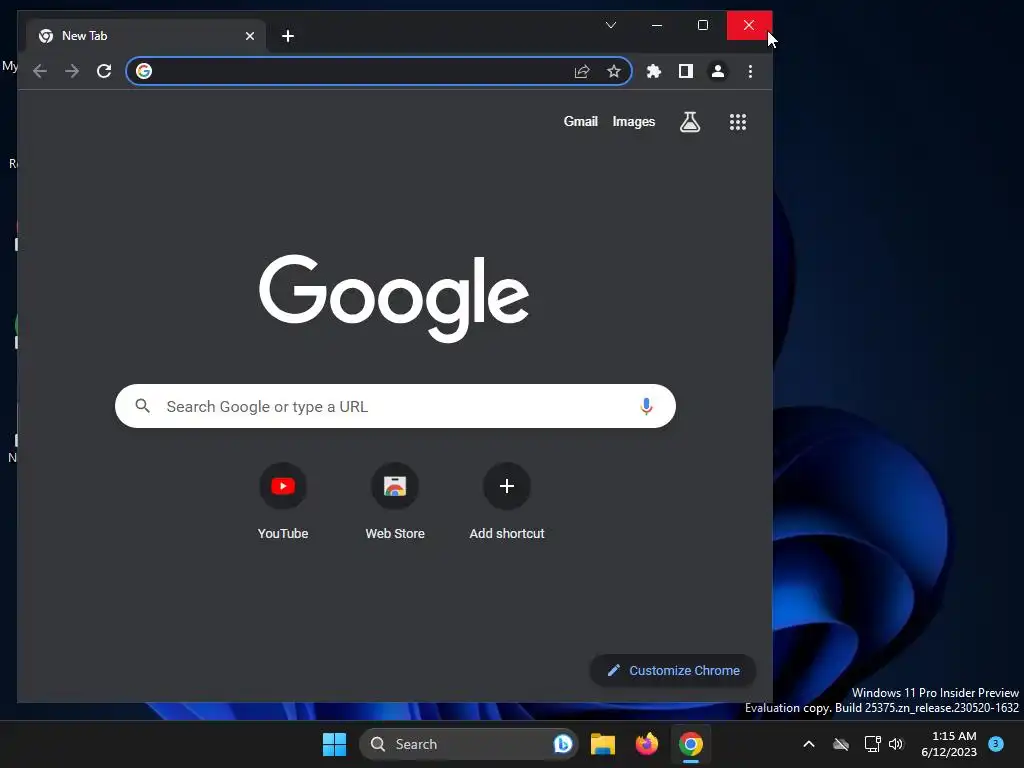Viewport: 1024px width, 768px height.
Task: Click the forward navigation arrow
Action: [x=72, y=71]
